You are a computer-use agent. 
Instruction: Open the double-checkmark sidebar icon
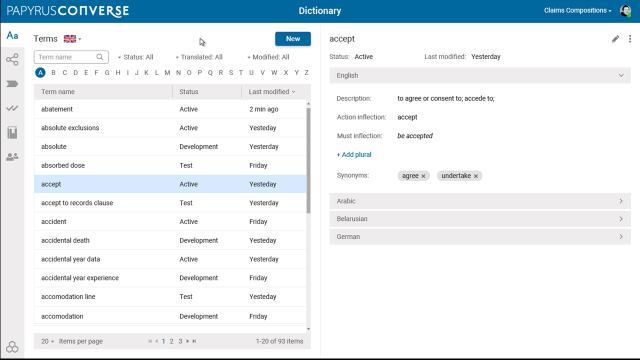(x=12, y=108)
